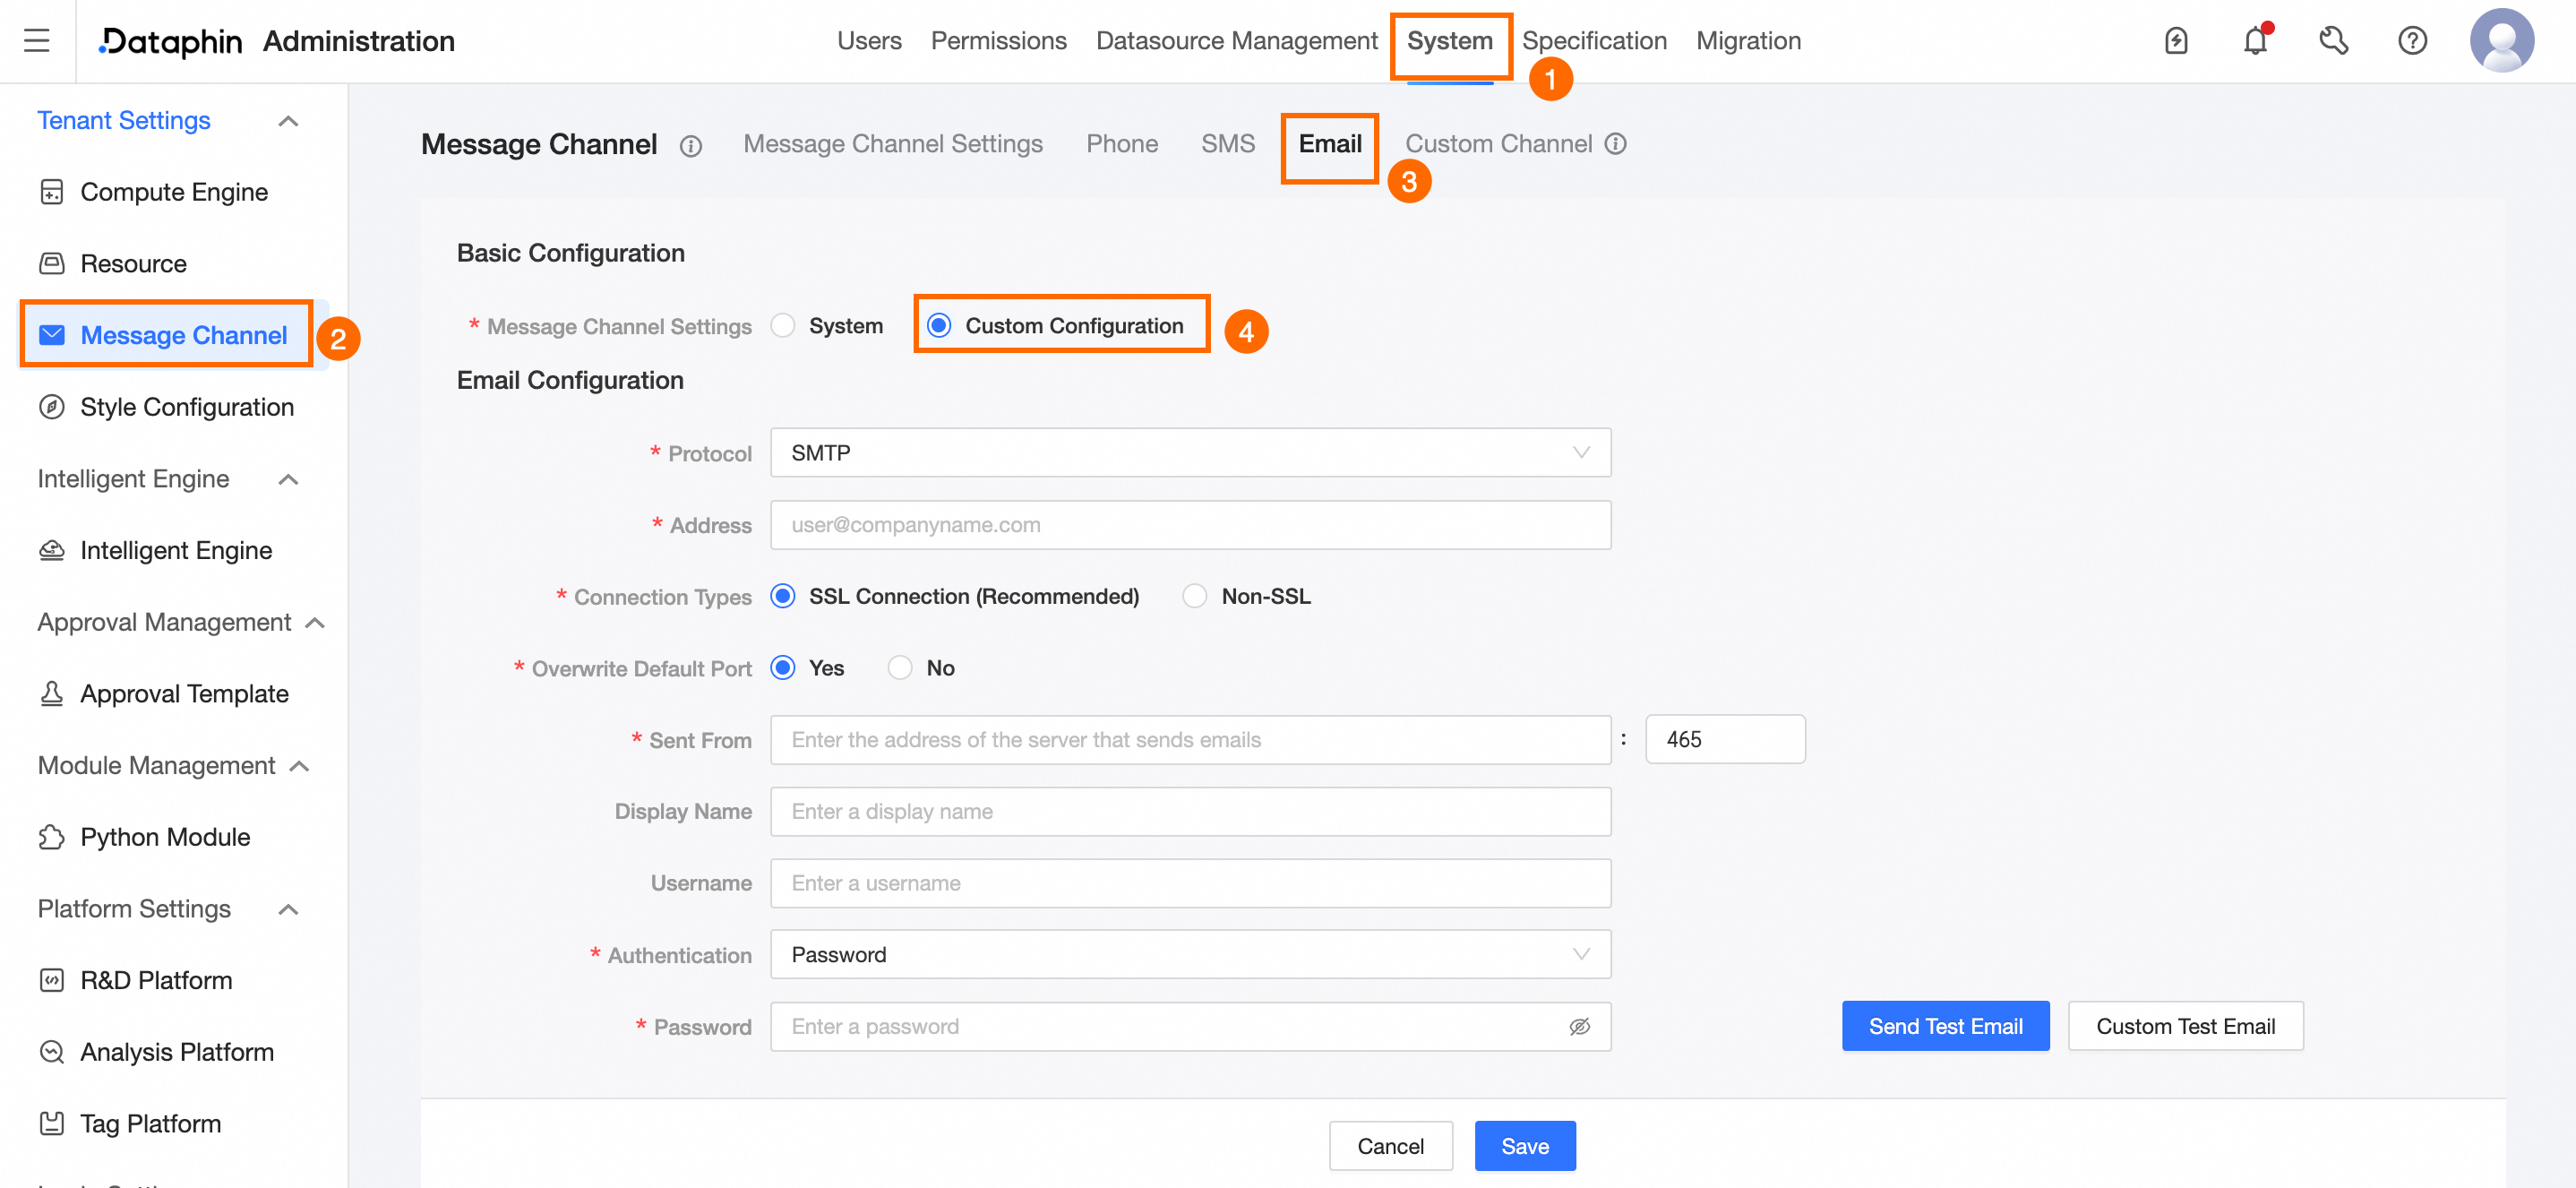This screenshot has width=2576, height=1188.
Task: Click the Address email input field
Action: coord(1190,525)
